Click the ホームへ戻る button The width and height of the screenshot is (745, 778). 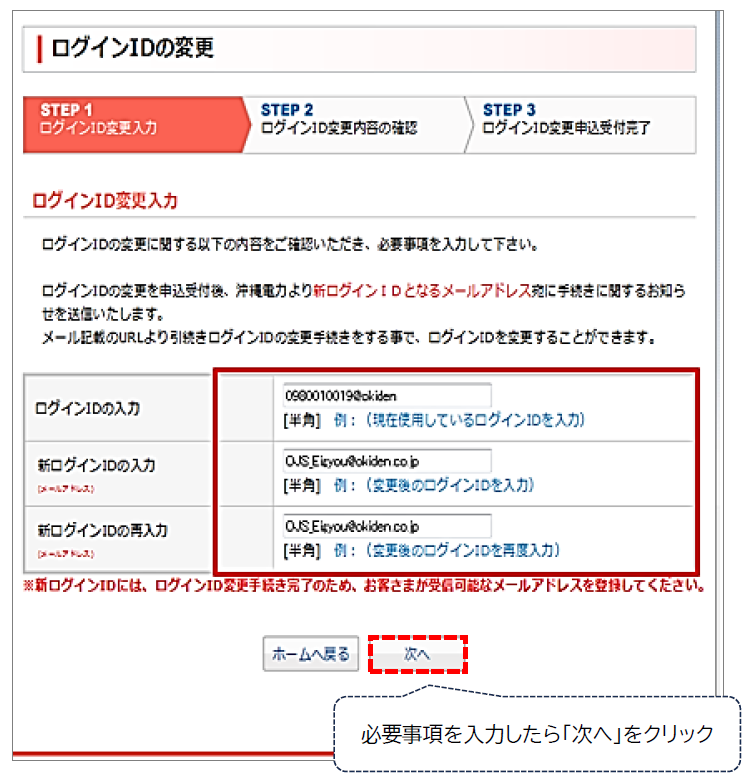coord(311,654)
